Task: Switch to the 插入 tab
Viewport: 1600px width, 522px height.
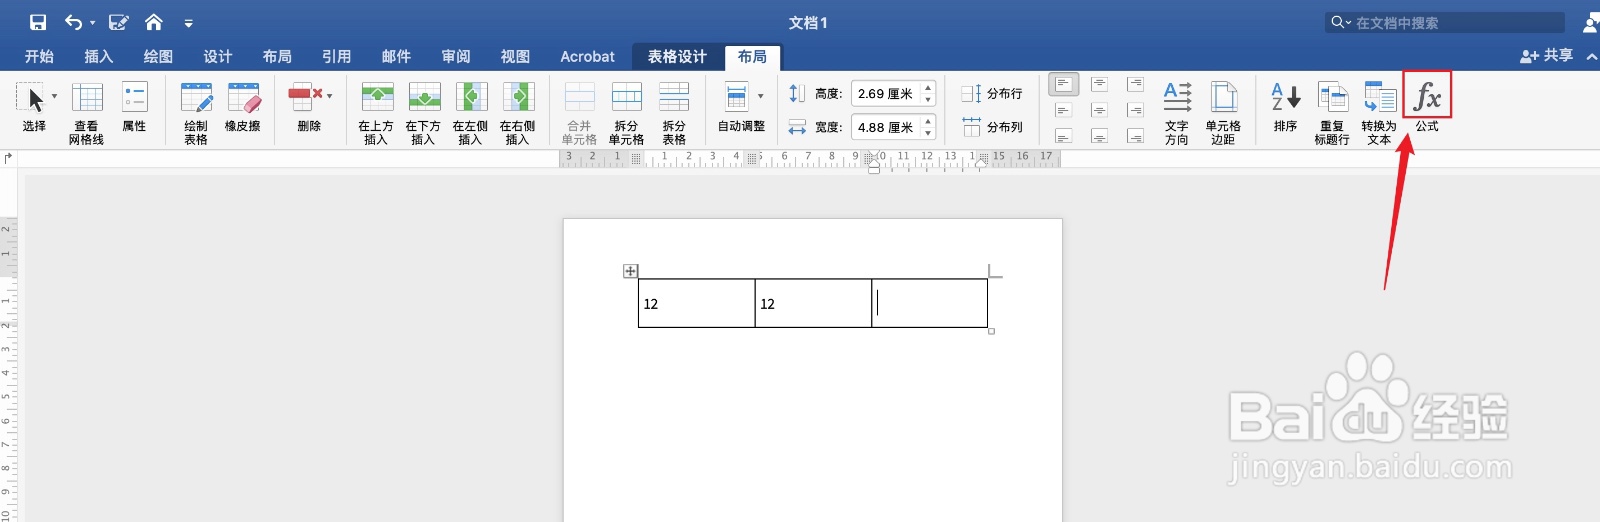Action: [98, 57]
